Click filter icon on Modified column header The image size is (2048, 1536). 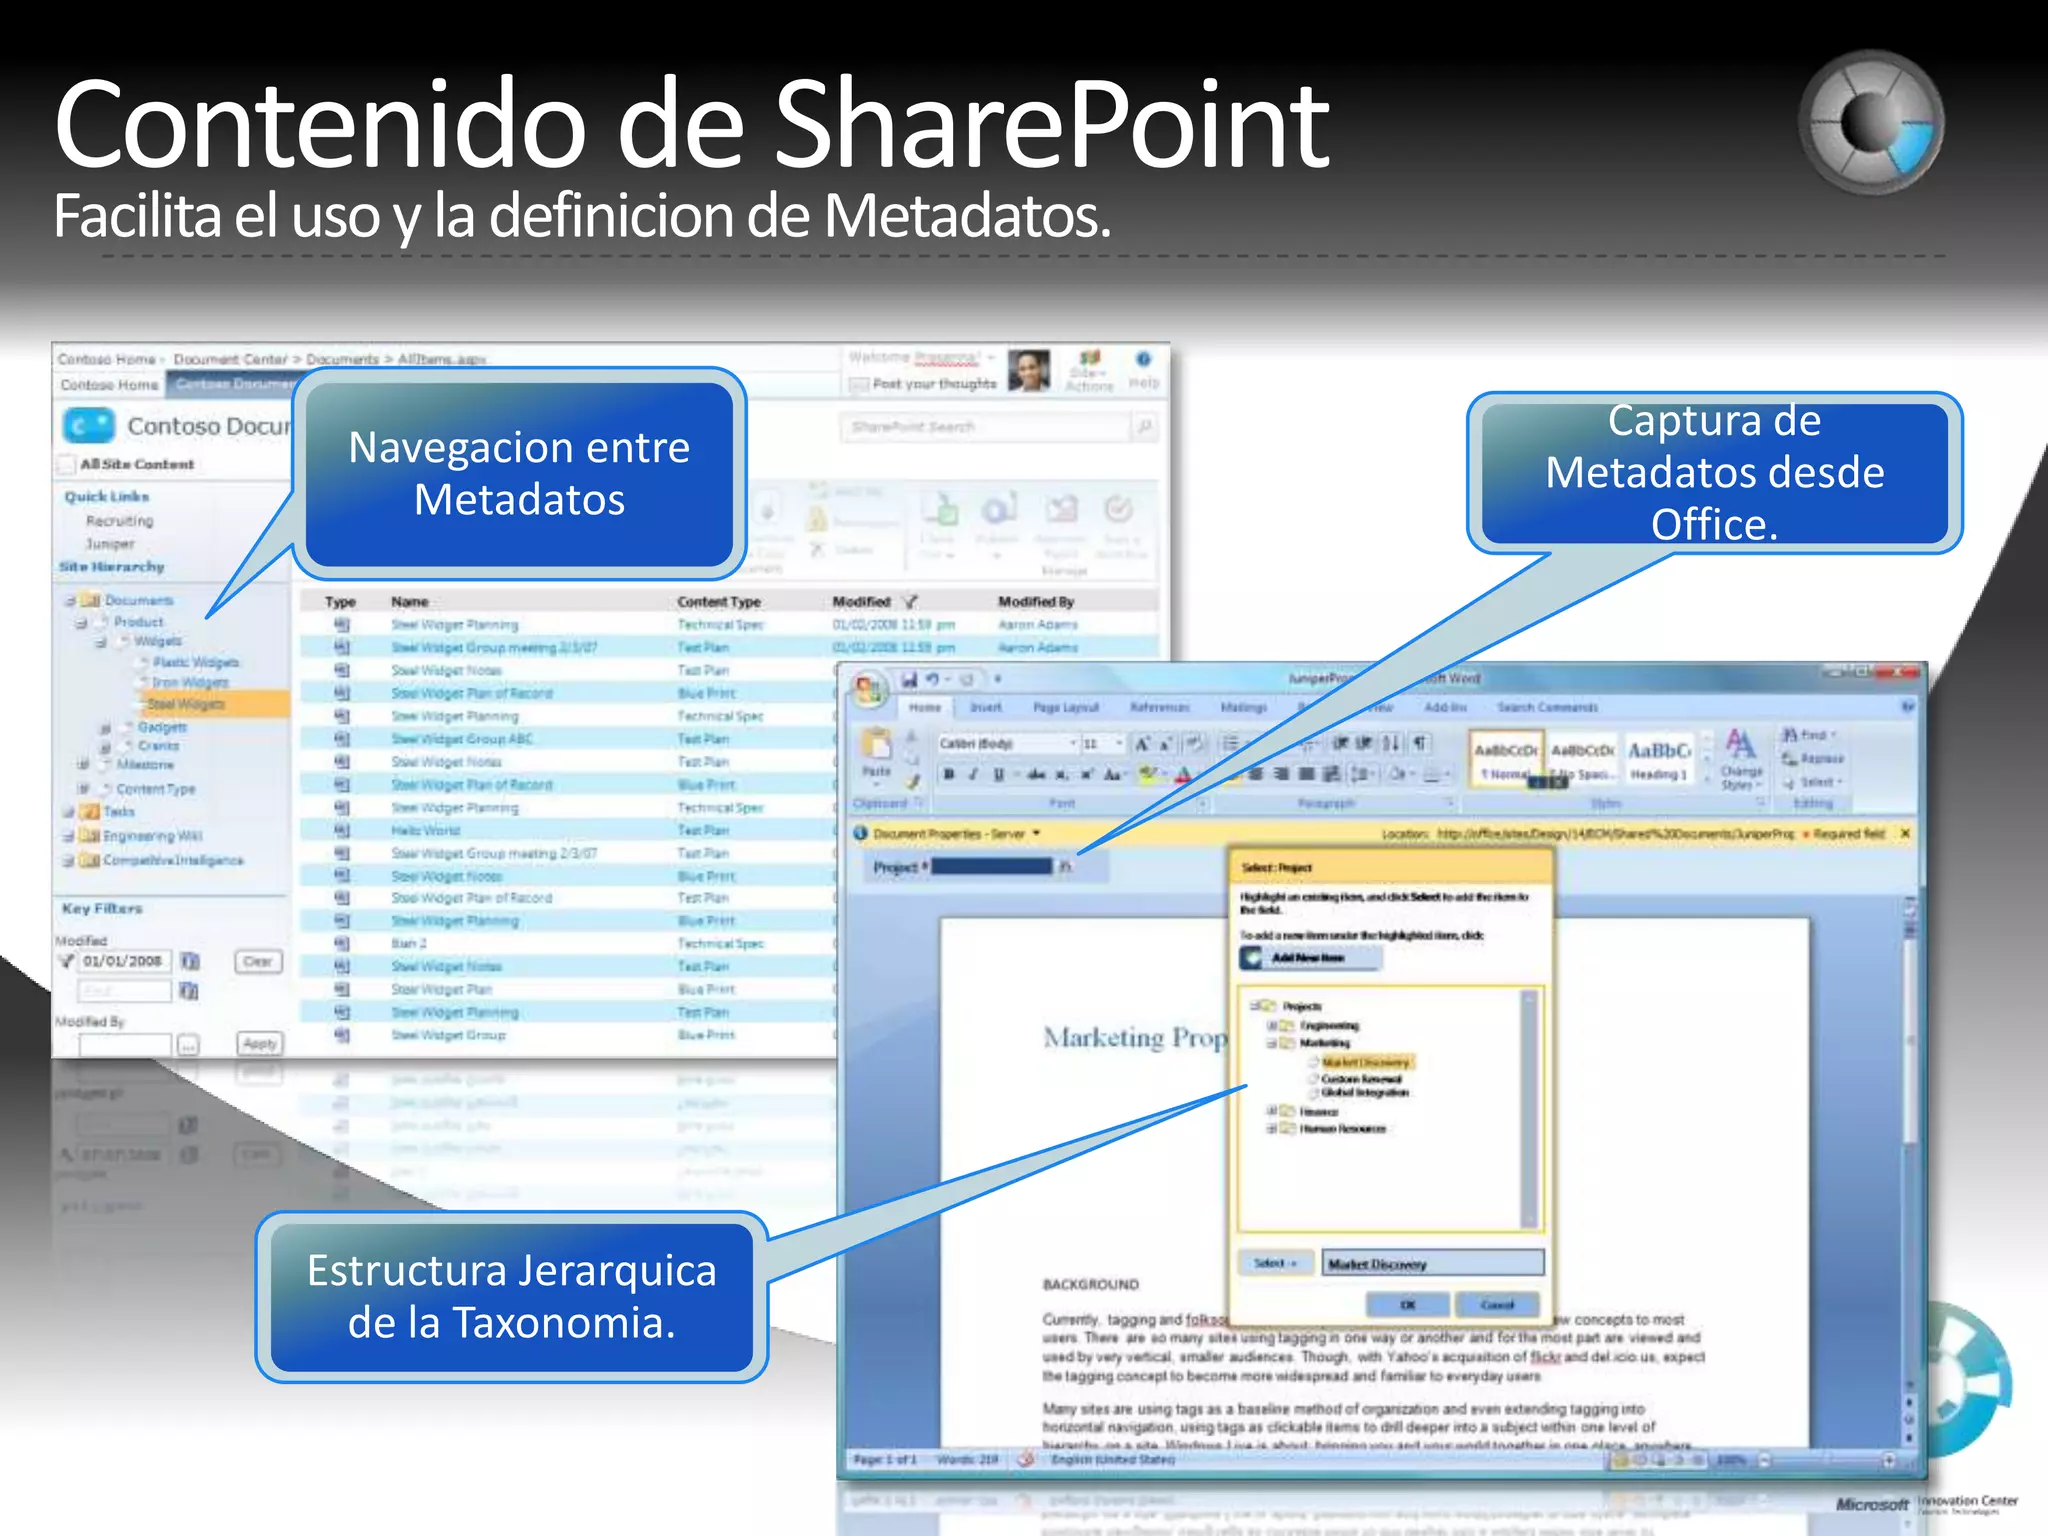click(x=910, y=602)
